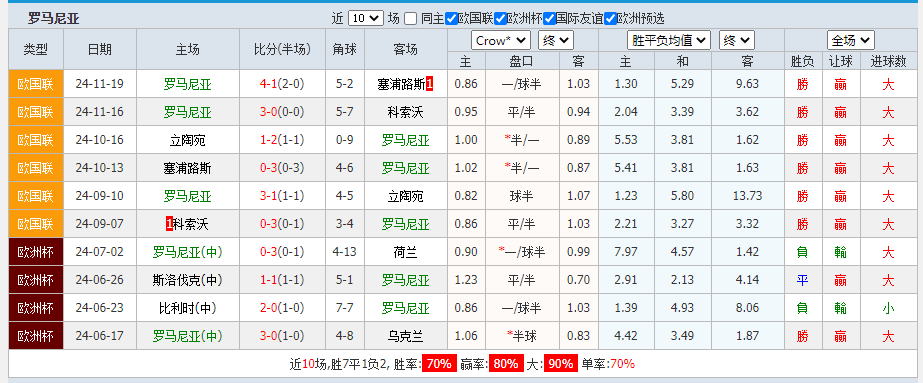Click the corner count 0-9
The width and height of the screenshot is (923, 383).
tap(344, 140)
